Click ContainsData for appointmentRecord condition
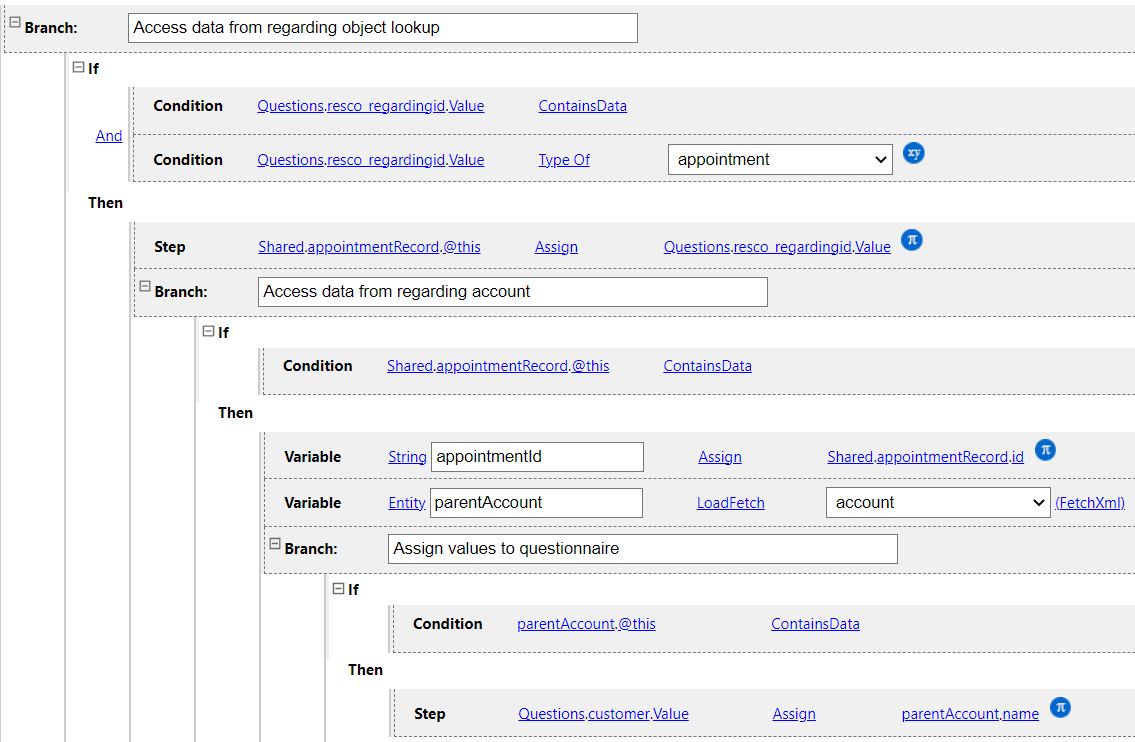The height and width of the screenshot is (742, 1135). pos(707,366)
